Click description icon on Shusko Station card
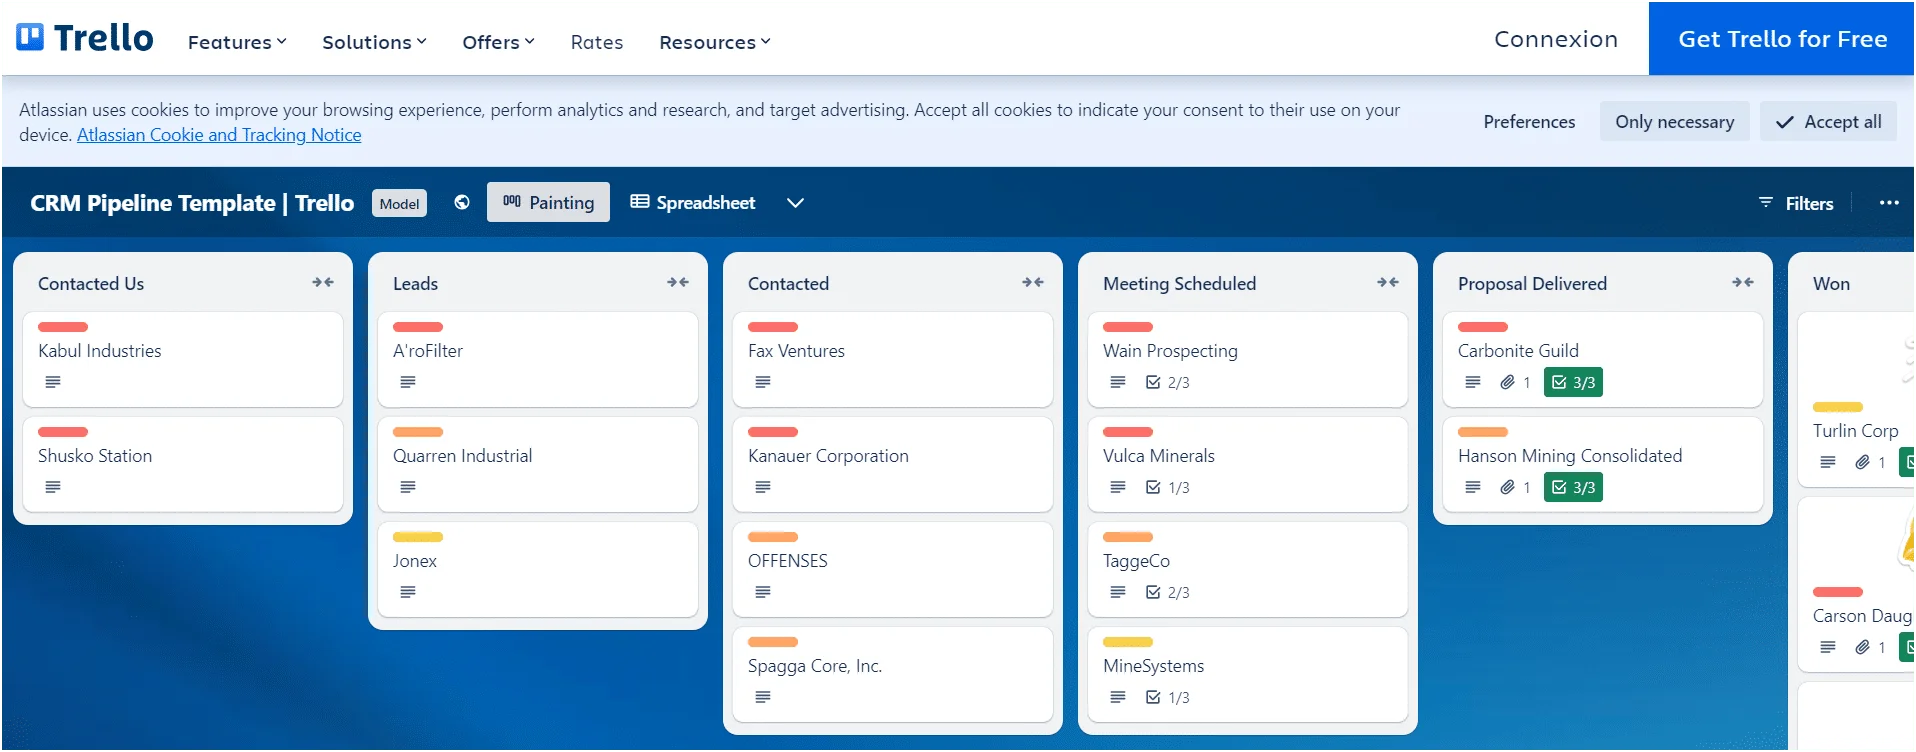This screenshot has height=752, width=1916. [53, 487]
